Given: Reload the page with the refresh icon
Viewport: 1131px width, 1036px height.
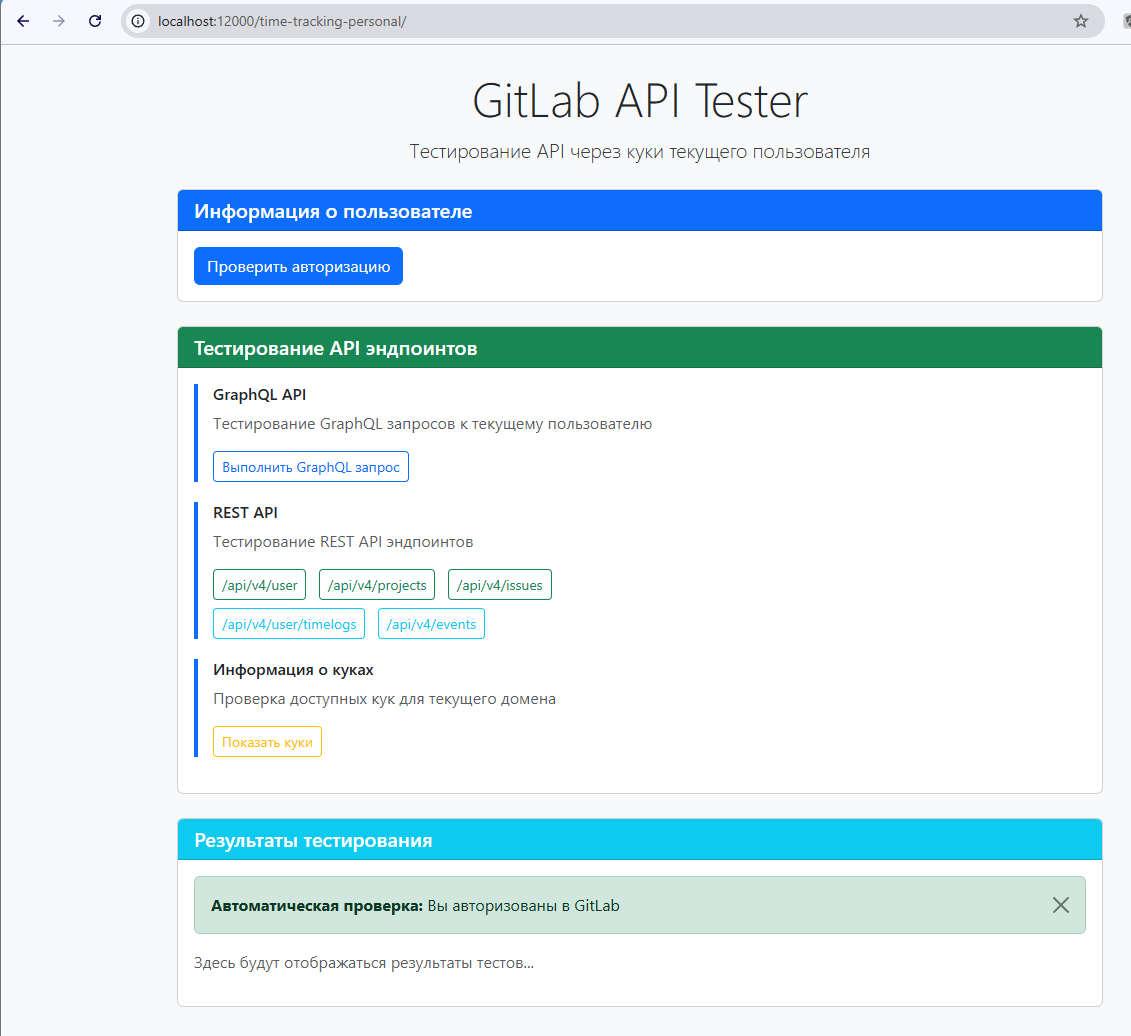Looking at the screenshot, I should (94, 21).
